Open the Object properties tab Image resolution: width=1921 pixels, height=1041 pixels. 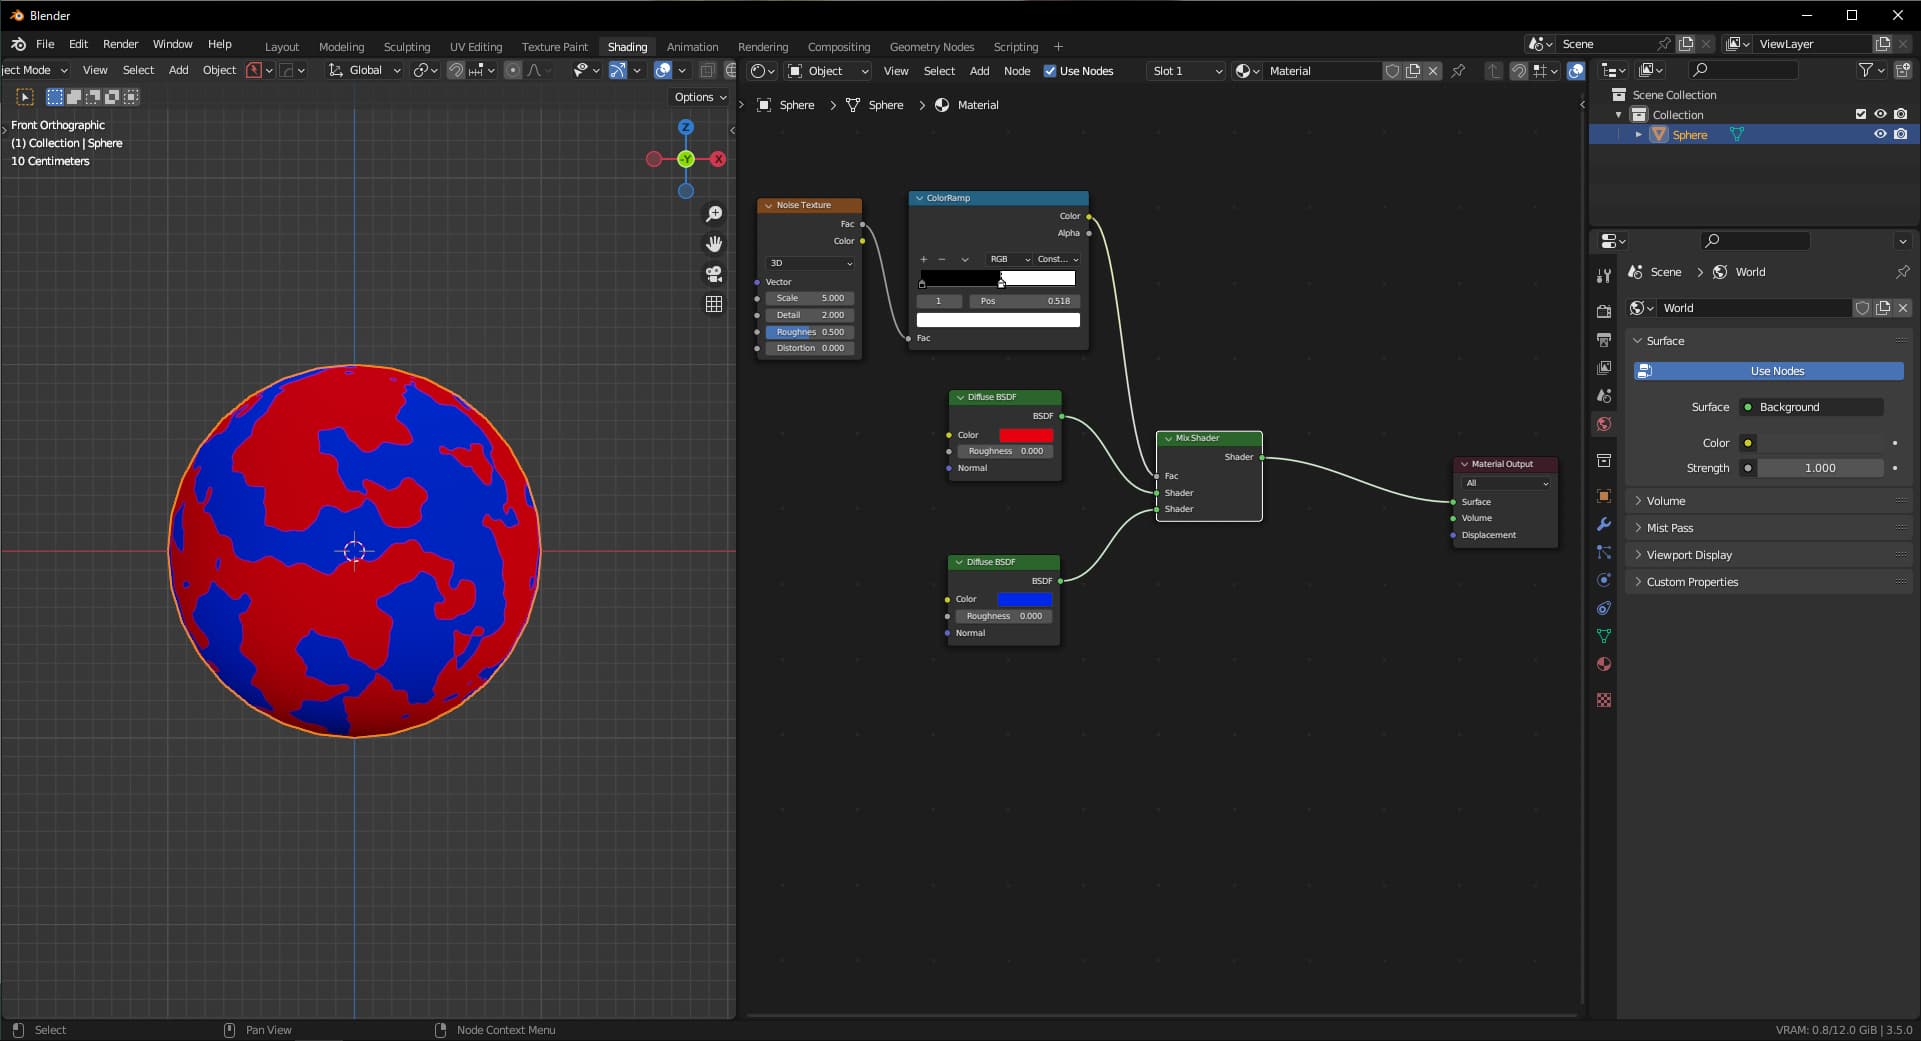tap(1604, 496)
